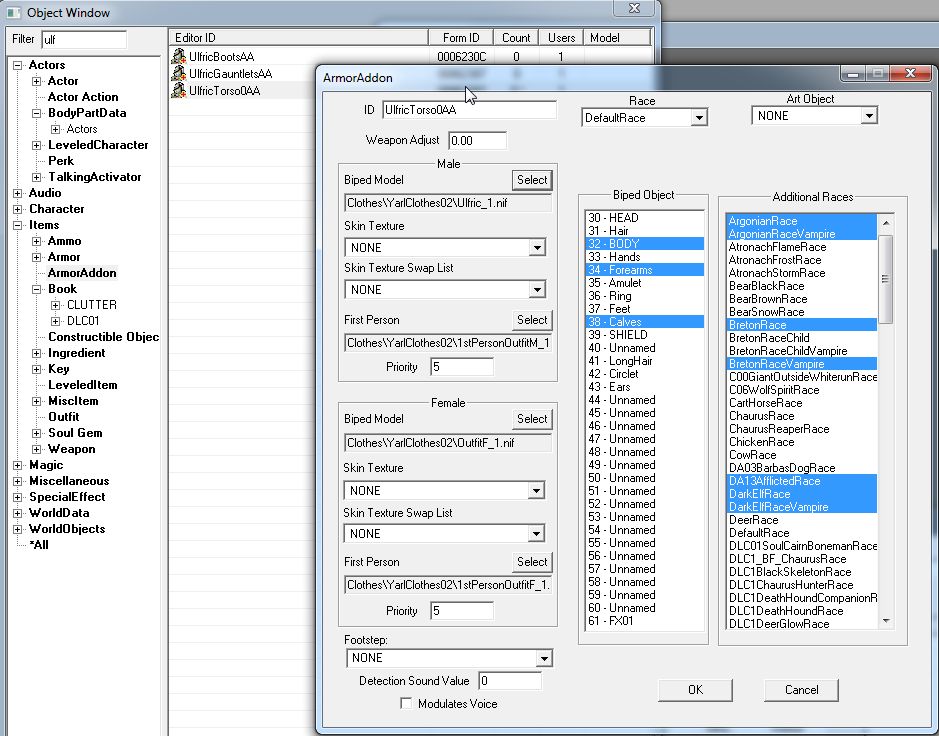
Task: Expand the Character tree node
Action: pyautogui.click(x=18, y=209)
